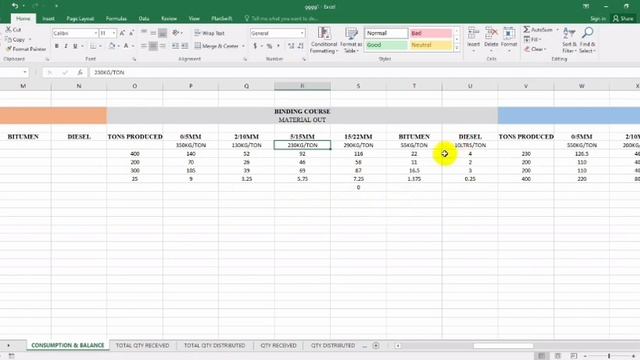Open Conditional Formatting menu
The width and height of the screenshot is (640, 360).
324,40
